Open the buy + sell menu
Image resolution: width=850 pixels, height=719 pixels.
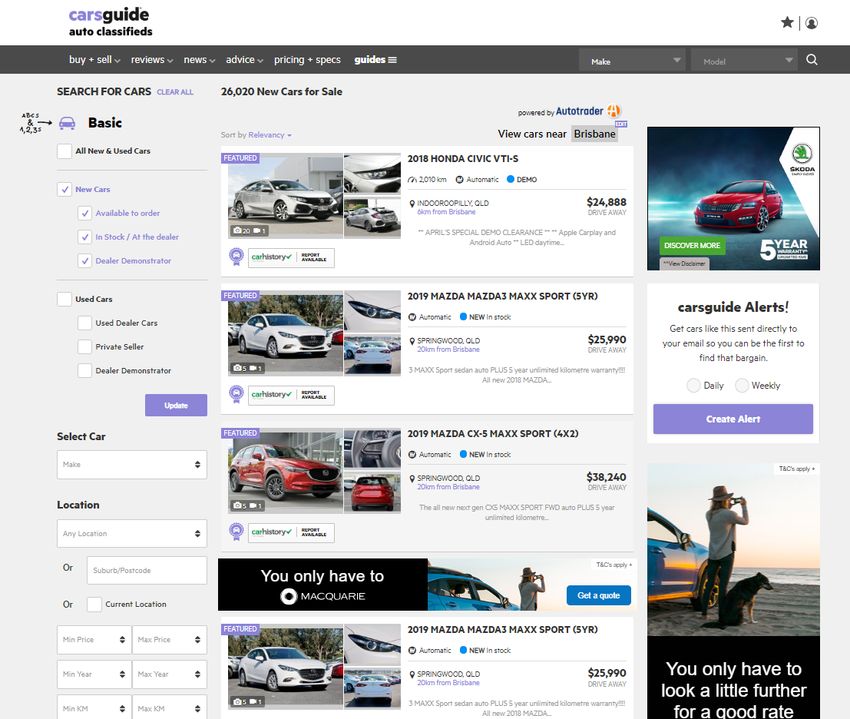(x=94, y=60)
